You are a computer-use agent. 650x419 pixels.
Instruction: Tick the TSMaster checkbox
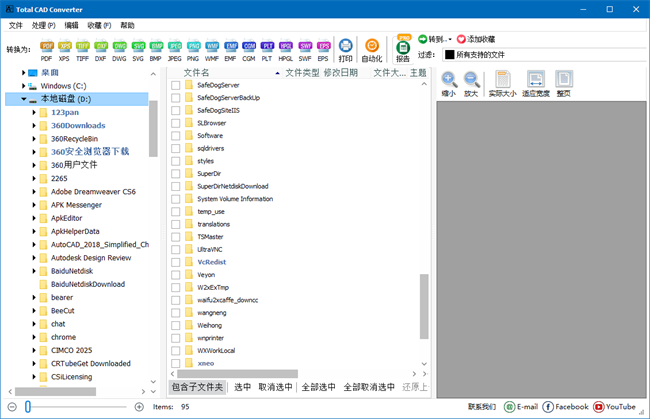tap(176, 237)
